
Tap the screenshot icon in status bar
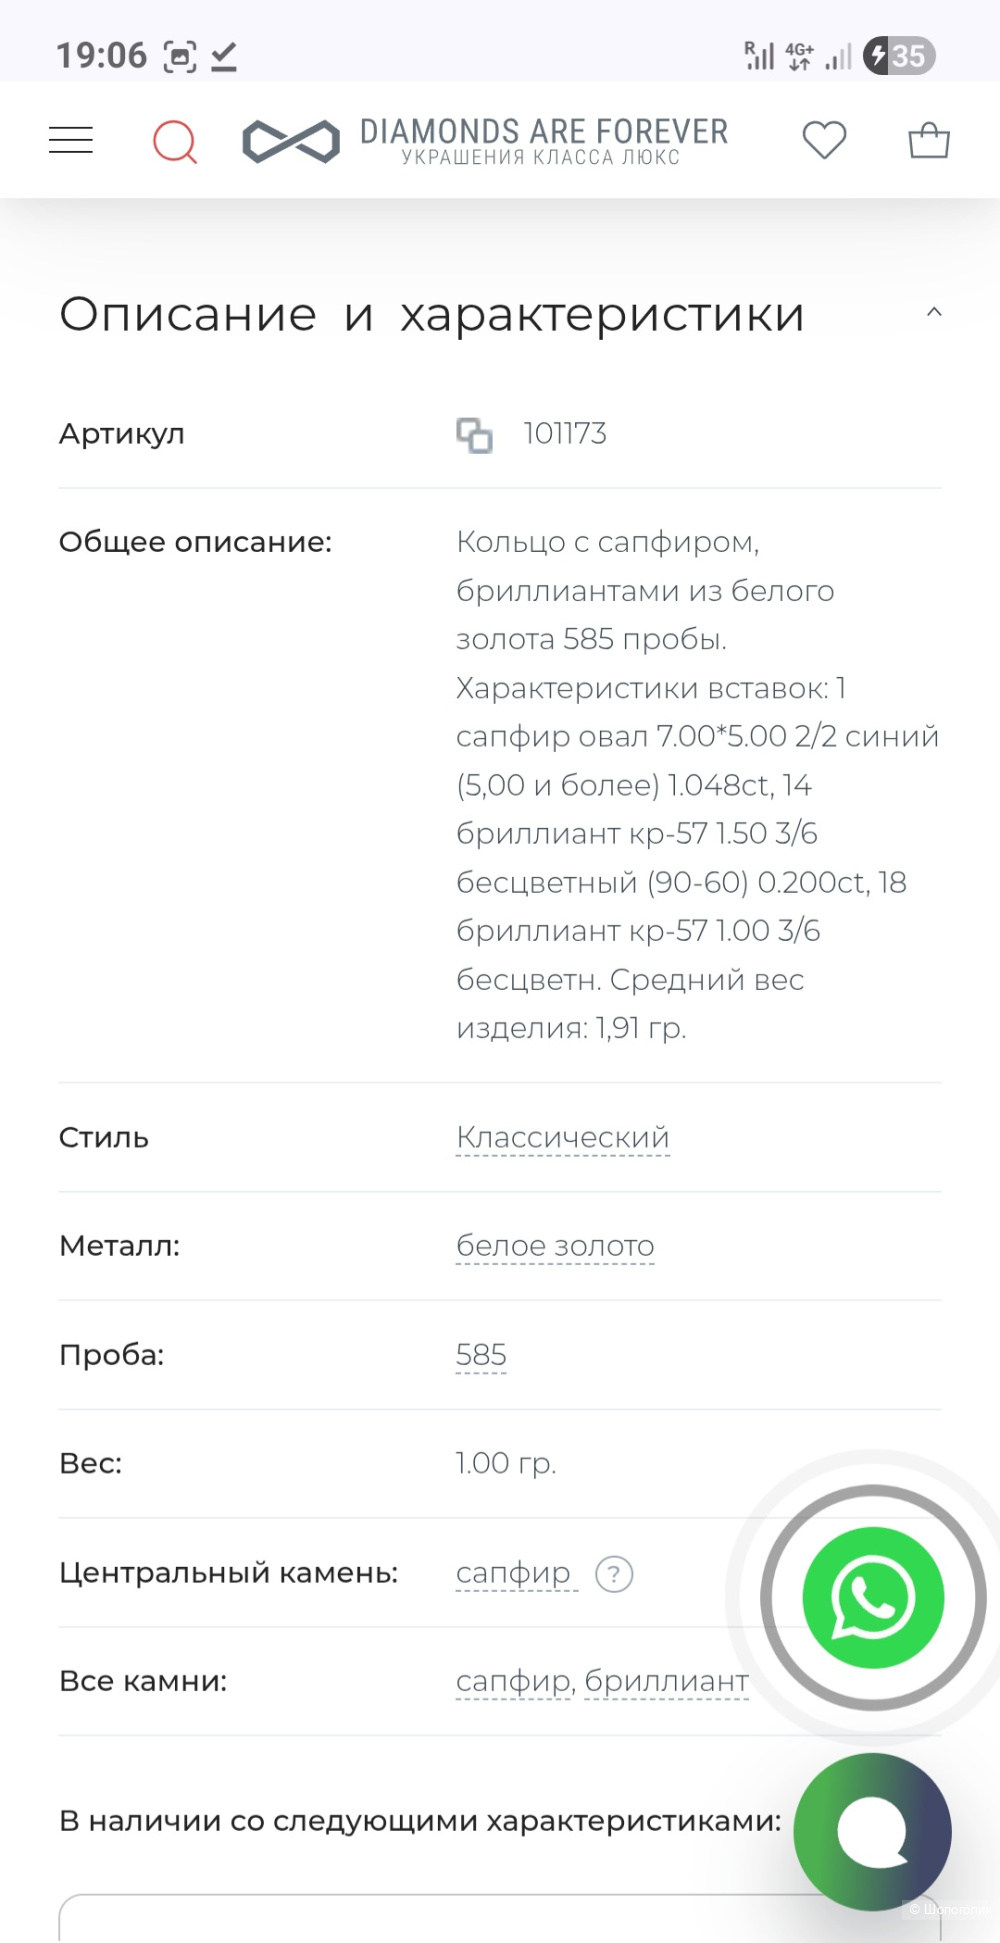coord(178,55)
